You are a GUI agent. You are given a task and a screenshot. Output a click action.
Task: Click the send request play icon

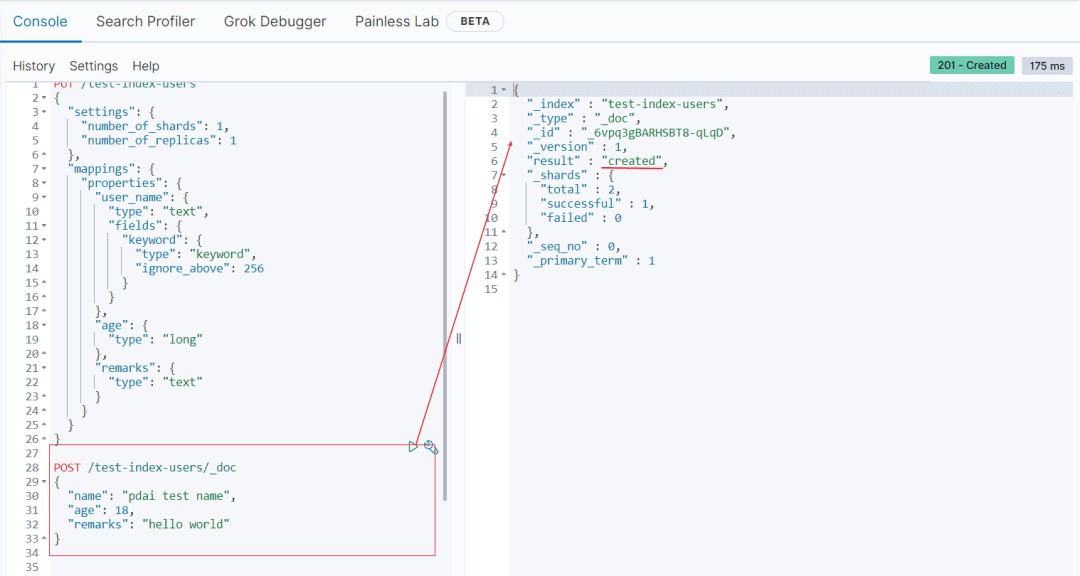coord(413,446)
